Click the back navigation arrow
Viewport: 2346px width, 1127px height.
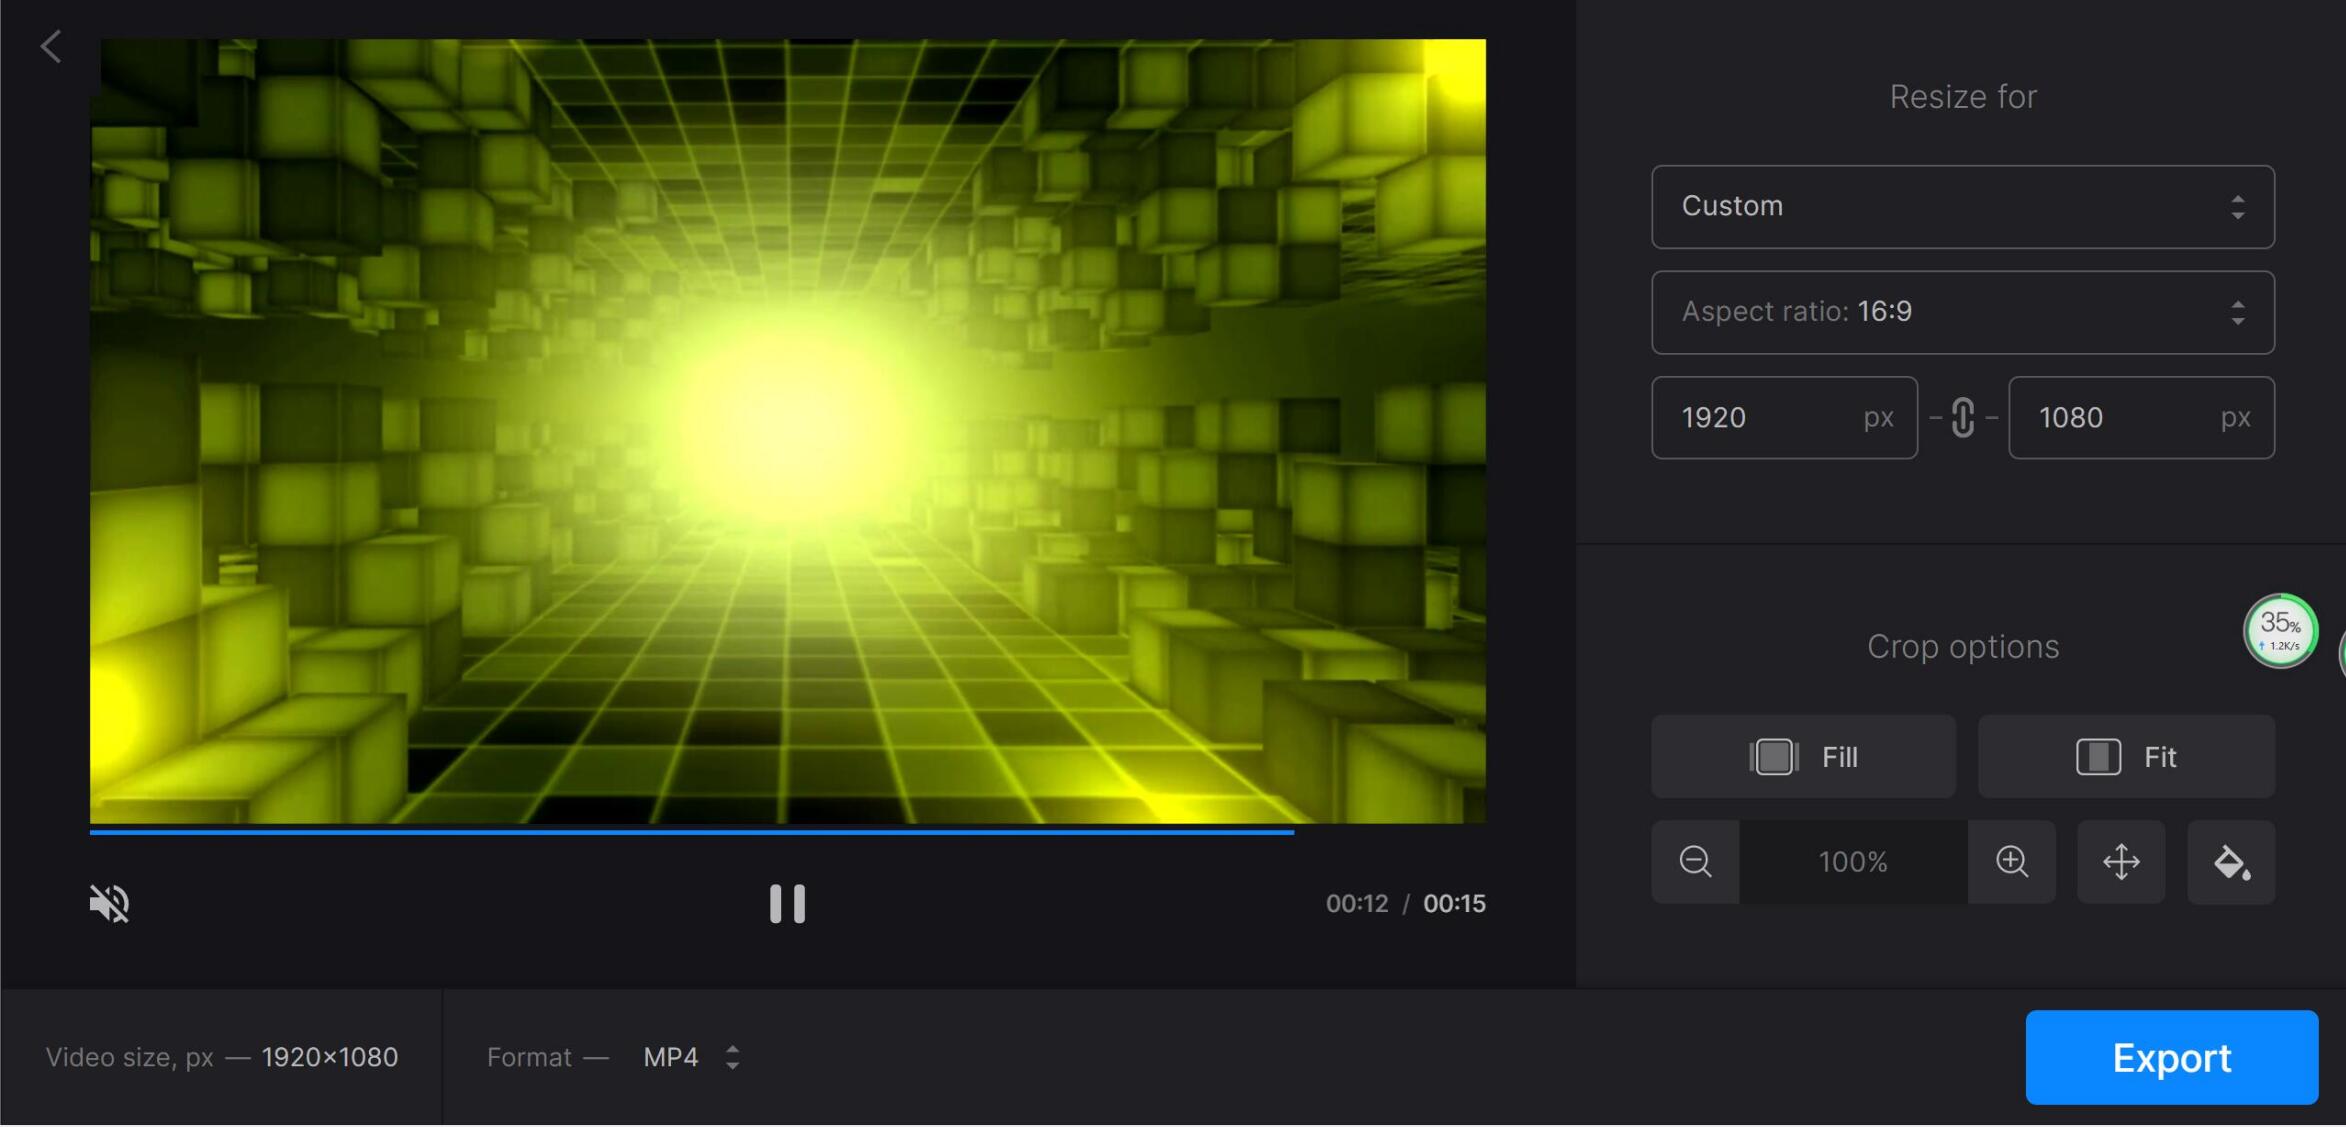[x=49, y=43]
